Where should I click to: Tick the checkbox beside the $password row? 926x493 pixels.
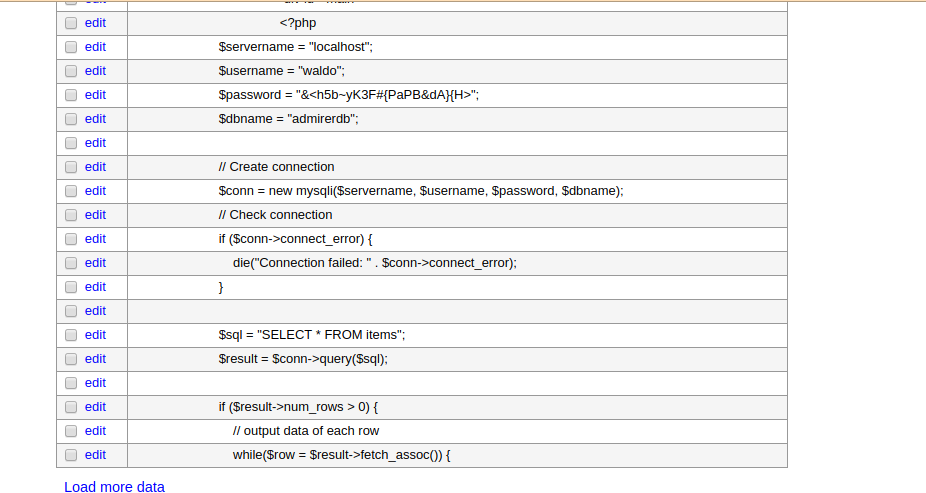[71, 95]
